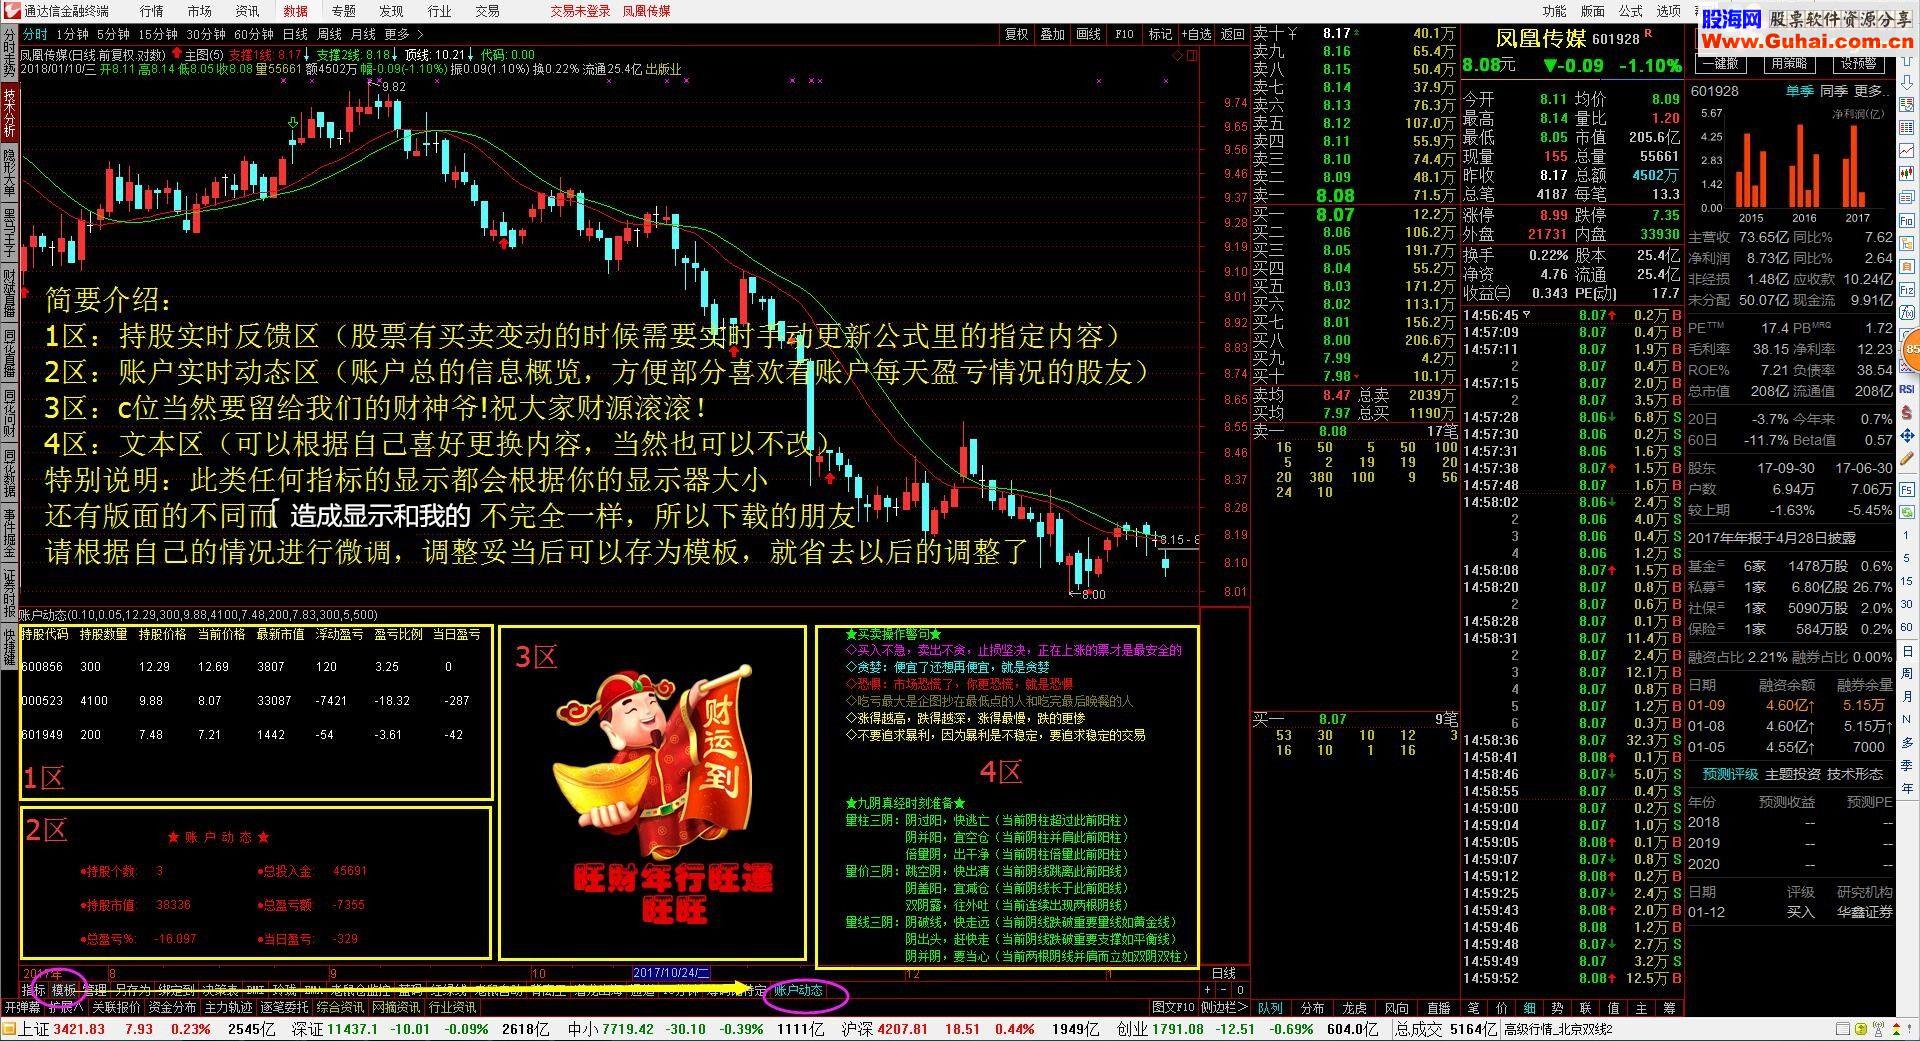Image resolution: width=1920 pixels, height=1041 pixels.
Task: Open the 交易 menu
Action: point(487,11)
